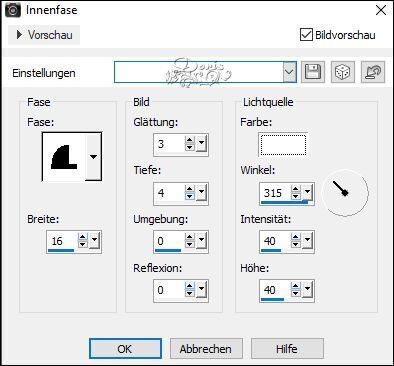Image resolution: width=394 pixels, height=366 pixels.
Task: Increase the Glättung value with up arrow
Action: (x=190, y=140)
